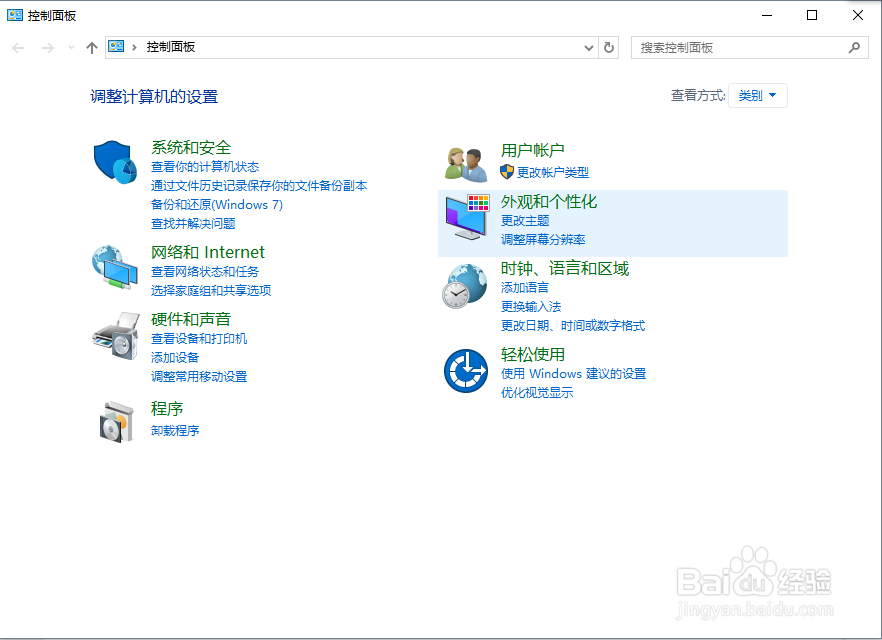The width and height of the screenshot is (882, 640).
Task: Open 时钟、语言和区域 category heading
Action: (565, 268)
